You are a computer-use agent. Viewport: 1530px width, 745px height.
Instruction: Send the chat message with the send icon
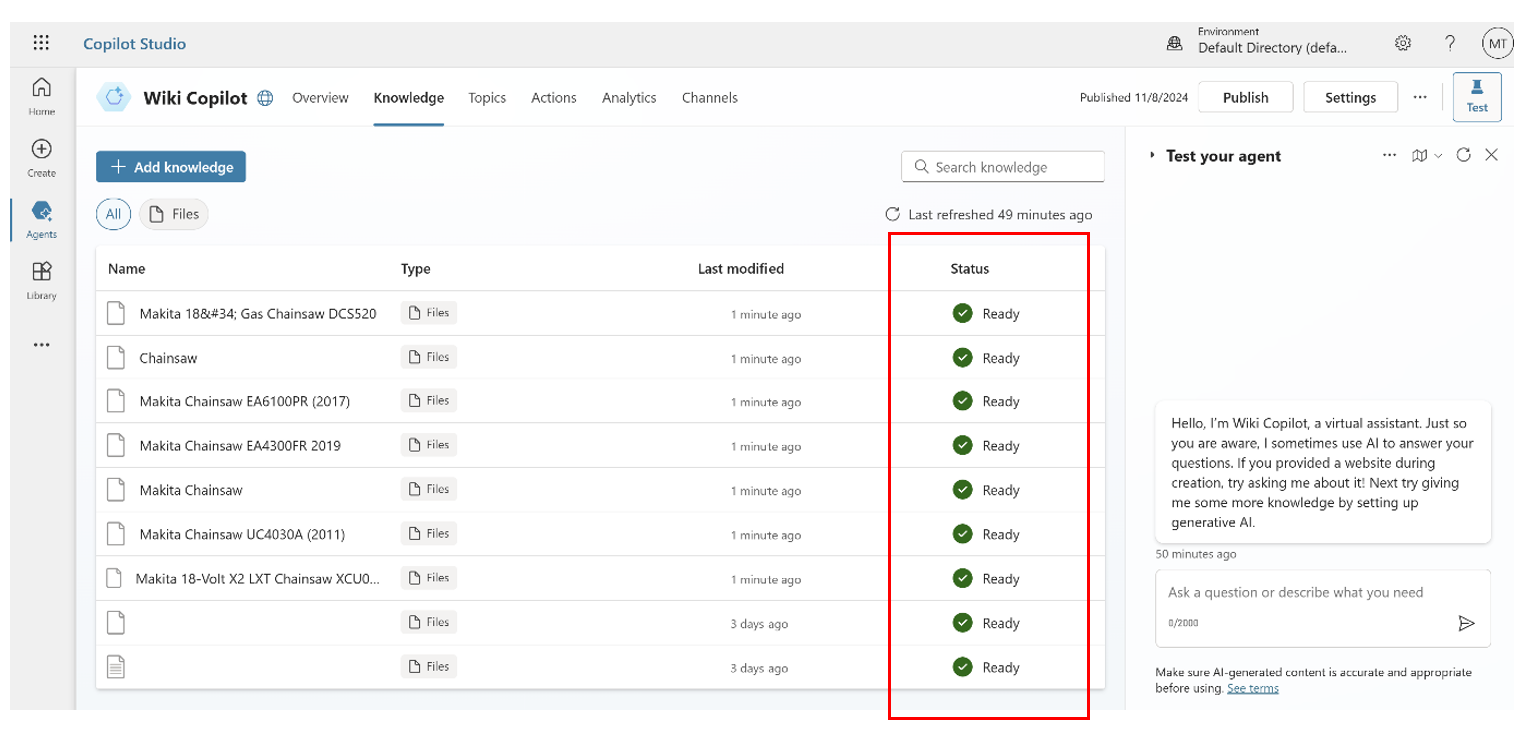tap(1466, 622)
